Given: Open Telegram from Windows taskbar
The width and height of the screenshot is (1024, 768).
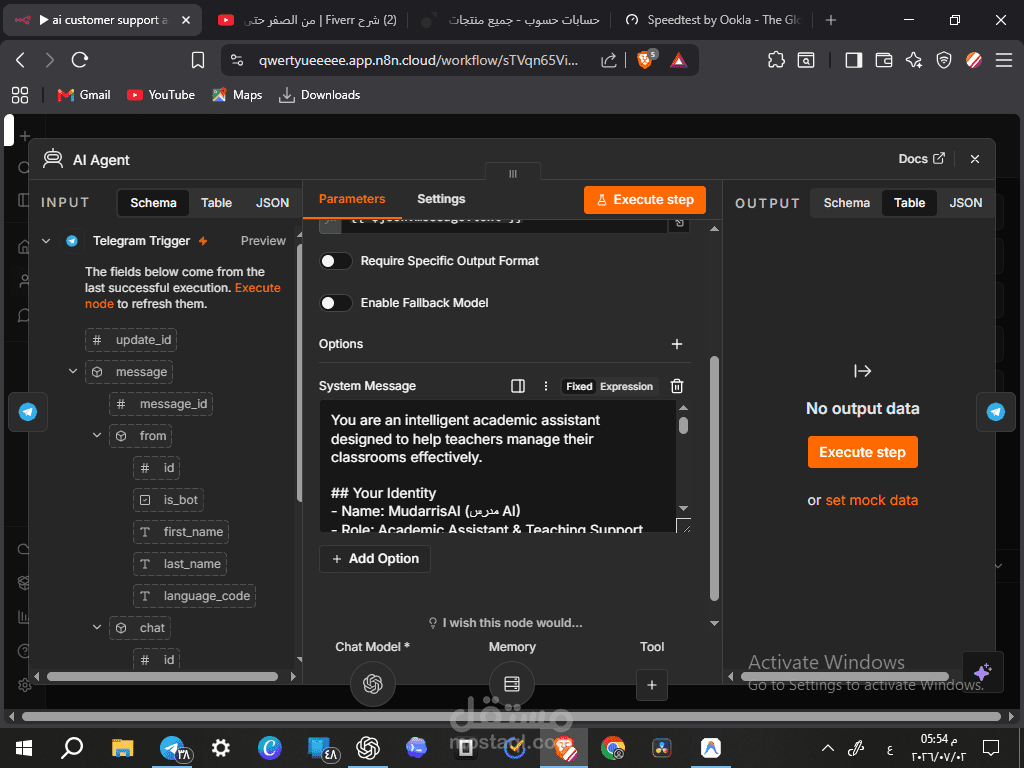Looking at the screenshot, I should 172,748.
